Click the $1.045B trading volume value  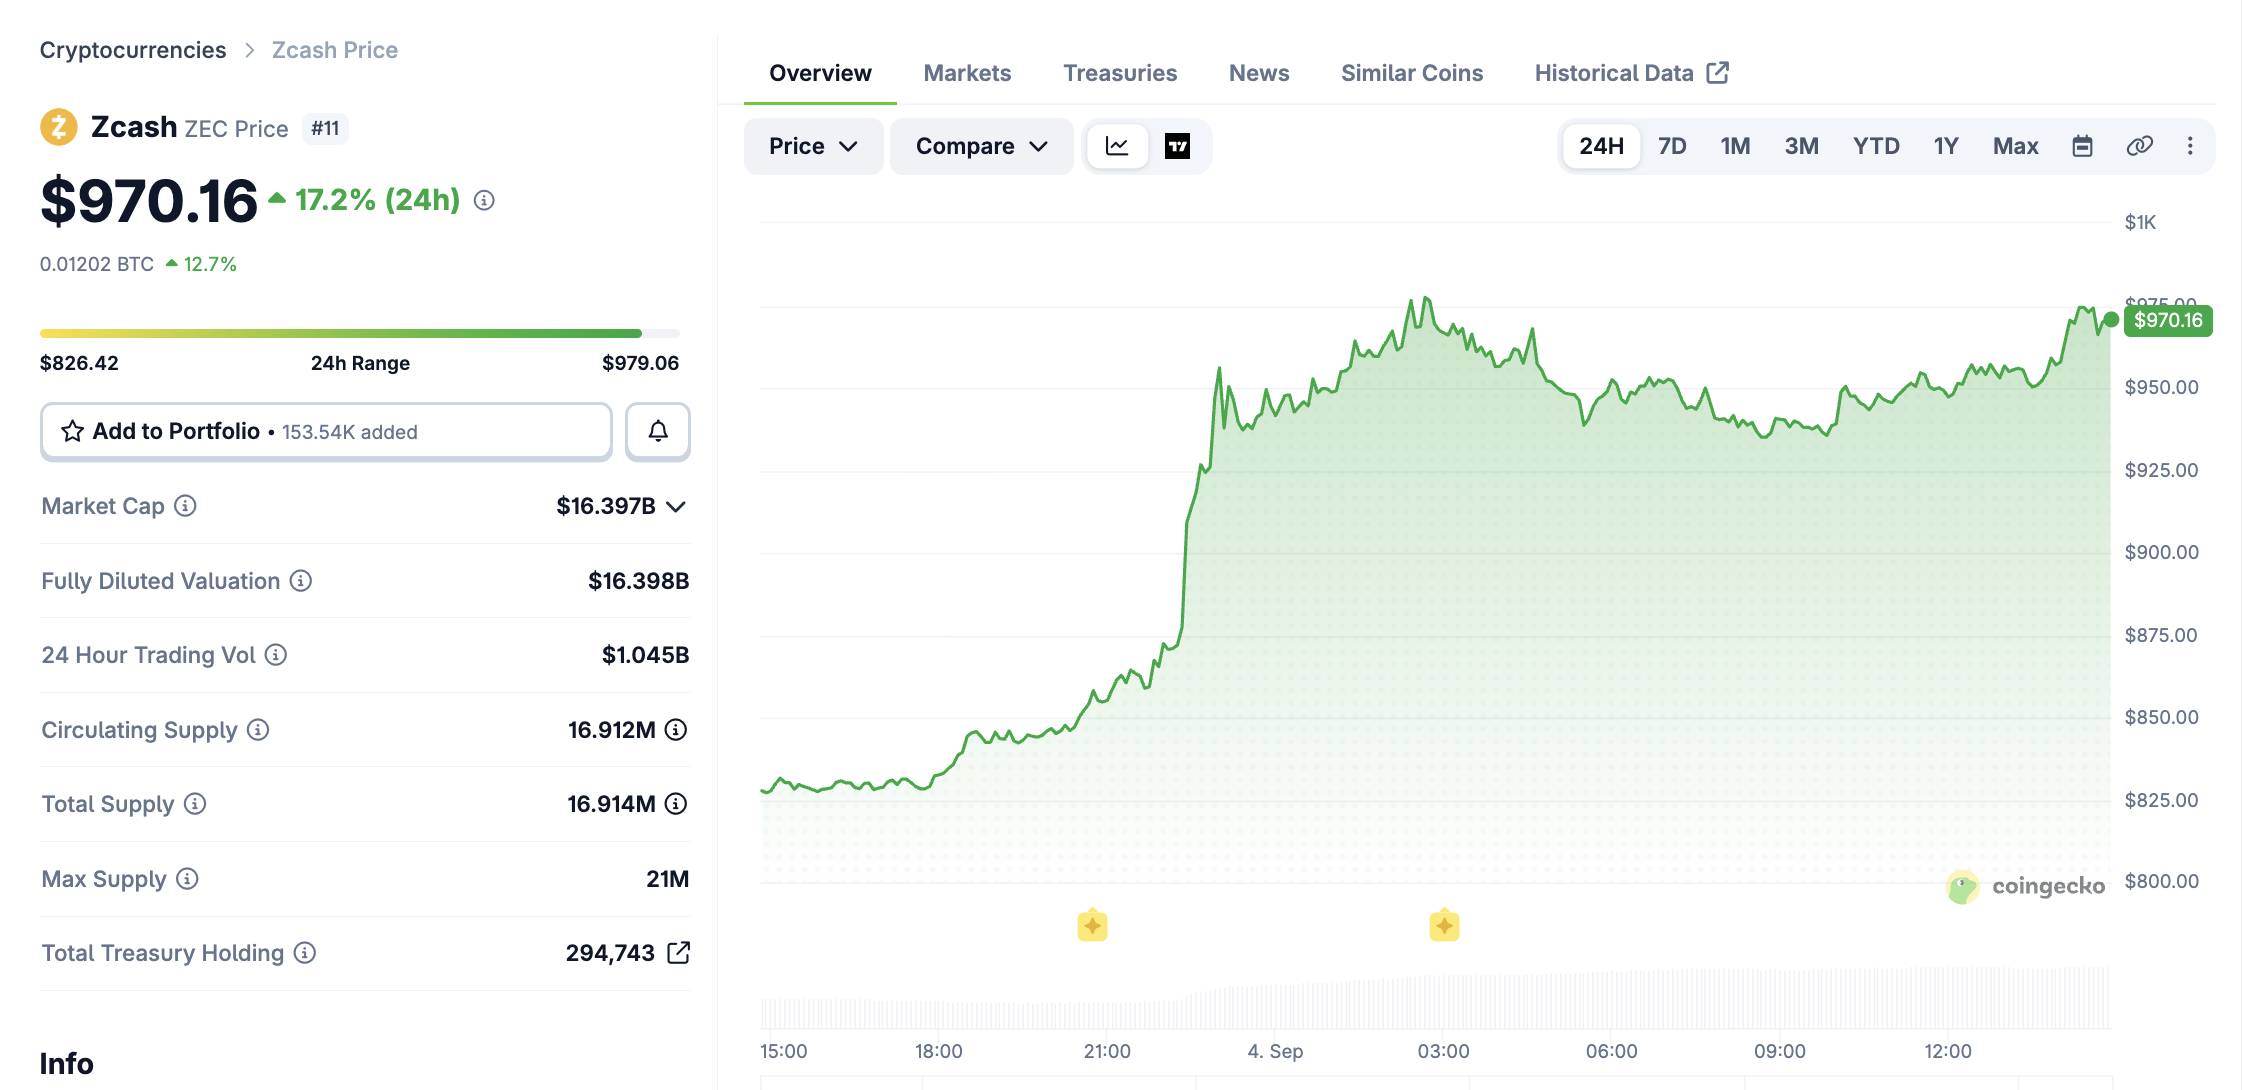645,655
